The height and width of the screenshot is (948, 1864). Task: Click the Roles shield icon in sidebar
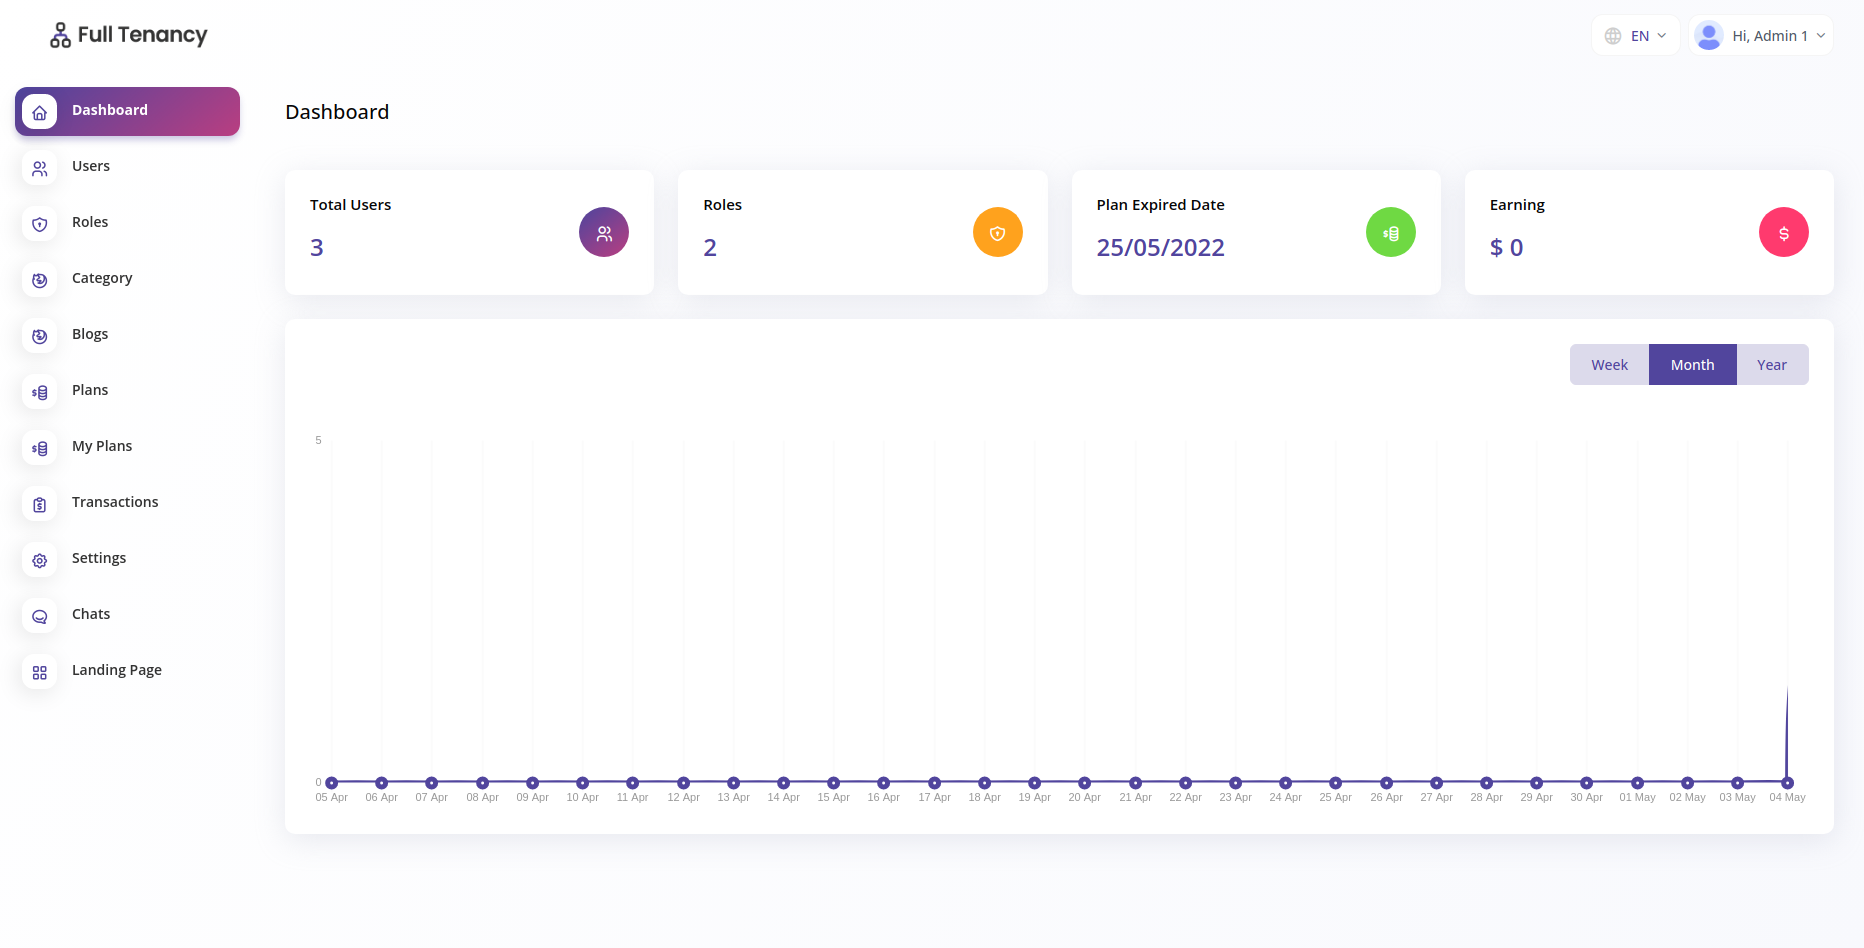pos(40,224)
